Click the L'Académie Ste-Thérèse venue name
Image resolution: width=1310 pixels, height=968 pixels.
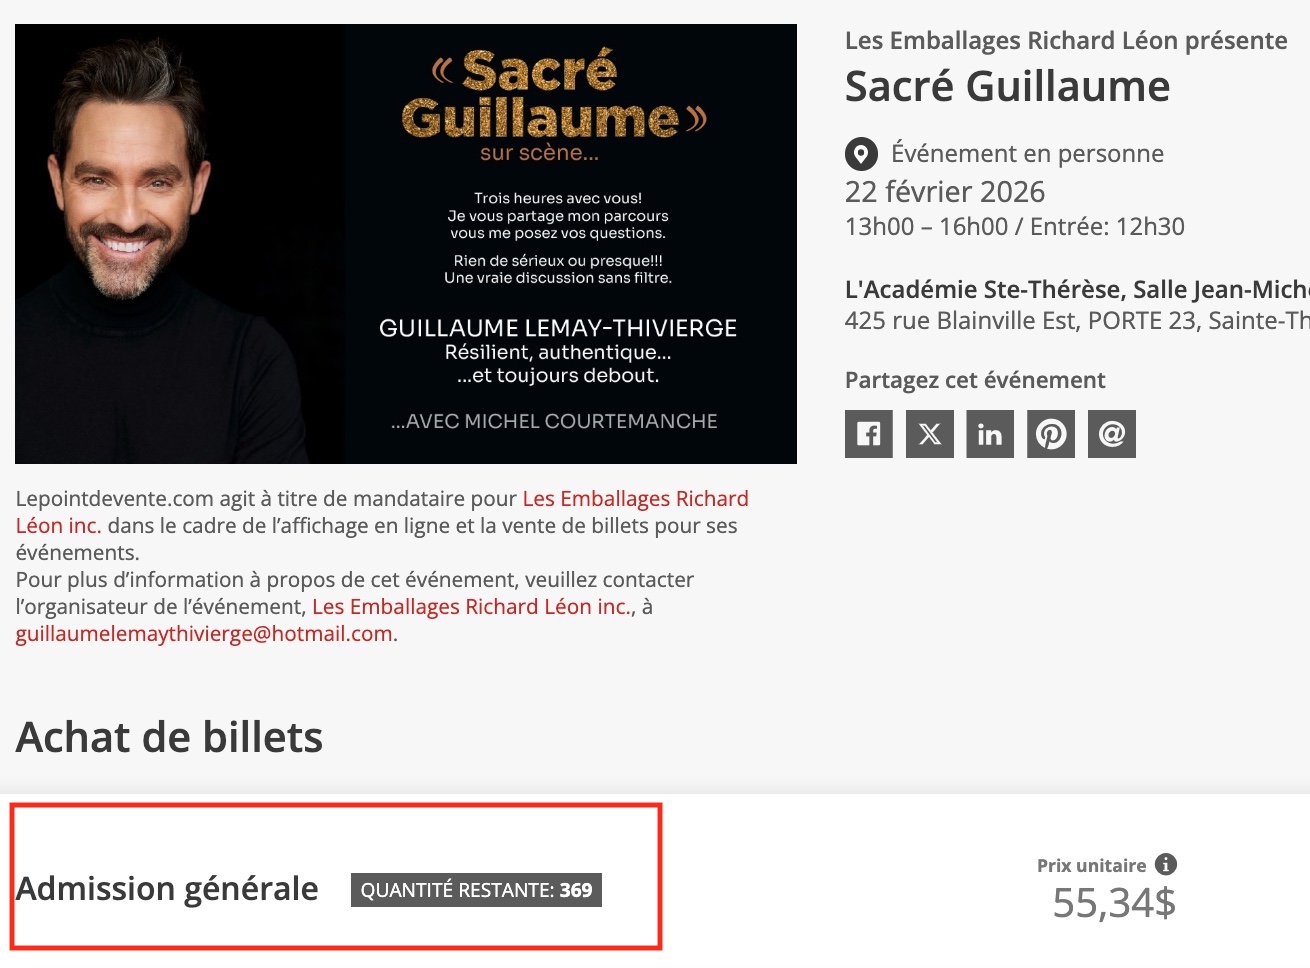tap(1077, 290)
